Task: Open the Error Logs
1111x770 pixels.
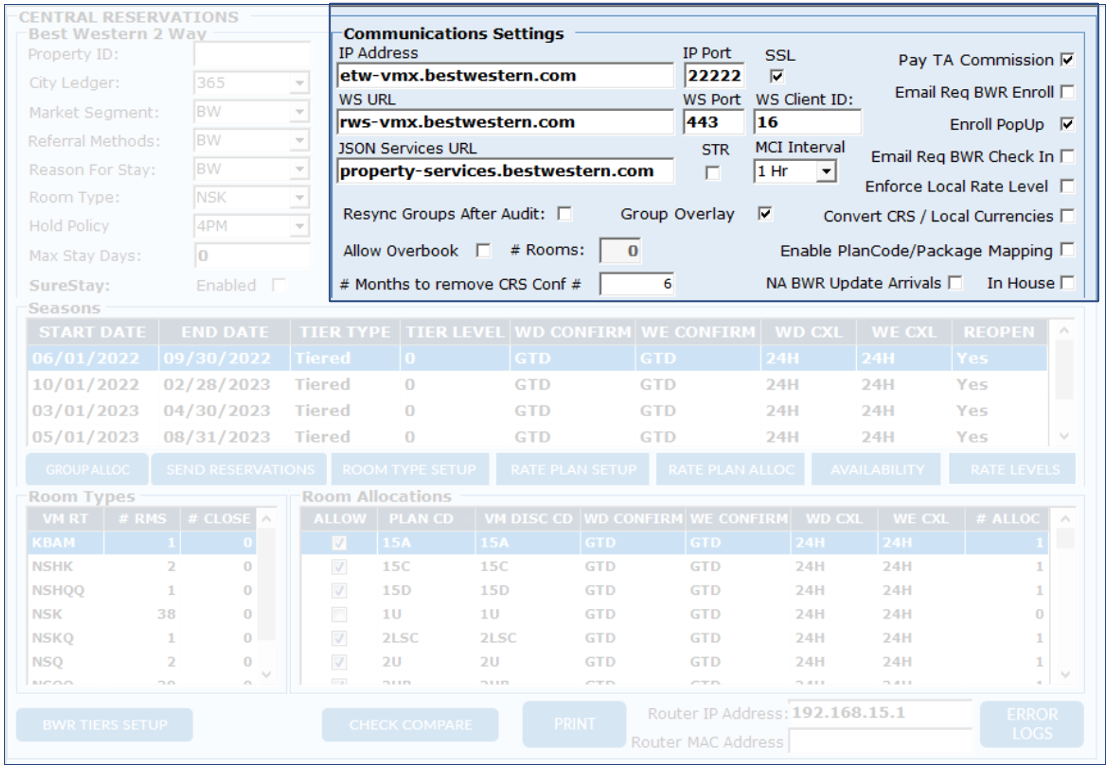Action: (x=1031, y=724)
